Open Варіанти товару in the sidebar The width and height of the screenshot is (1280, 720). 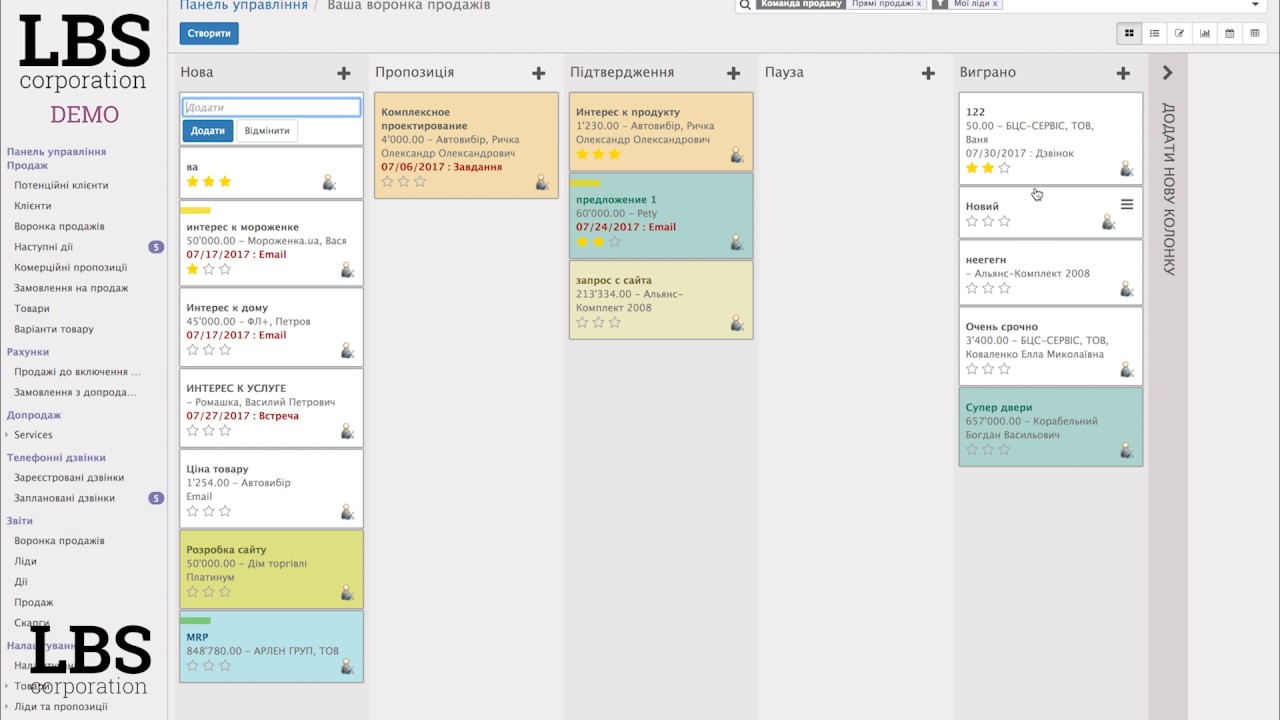(x=54, y=329)
